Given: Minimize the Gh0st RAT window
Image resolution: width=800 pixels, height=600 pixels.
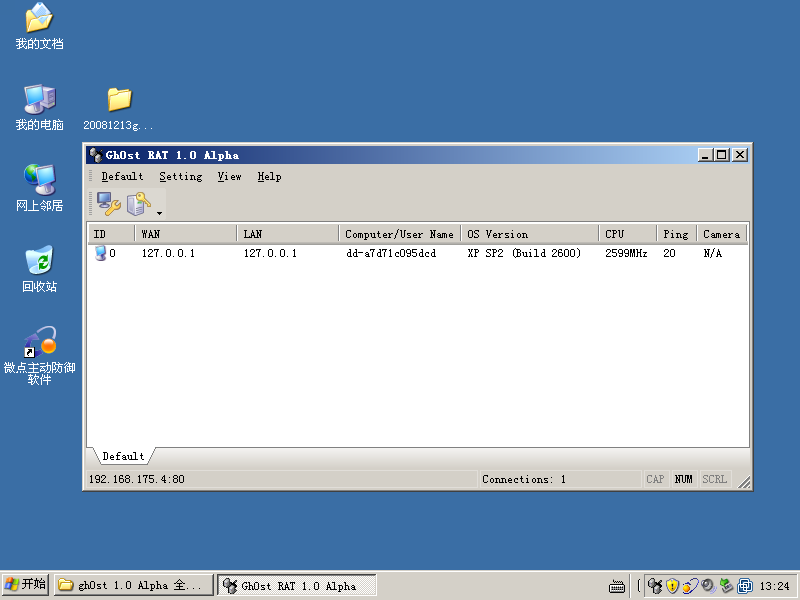Looking at the screenshot, I should click(705, 155).
